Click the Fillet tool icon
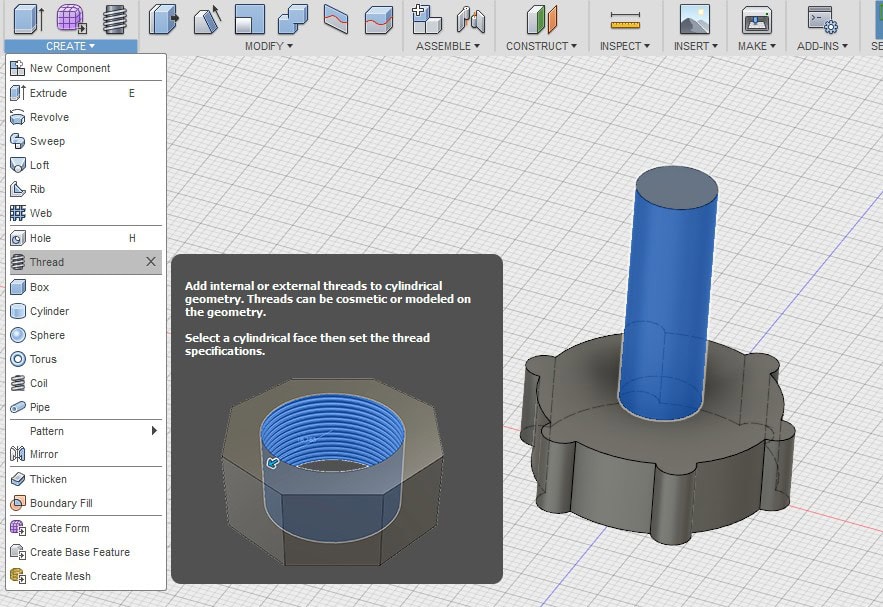883x607 pixels. (x=207, y=19)
